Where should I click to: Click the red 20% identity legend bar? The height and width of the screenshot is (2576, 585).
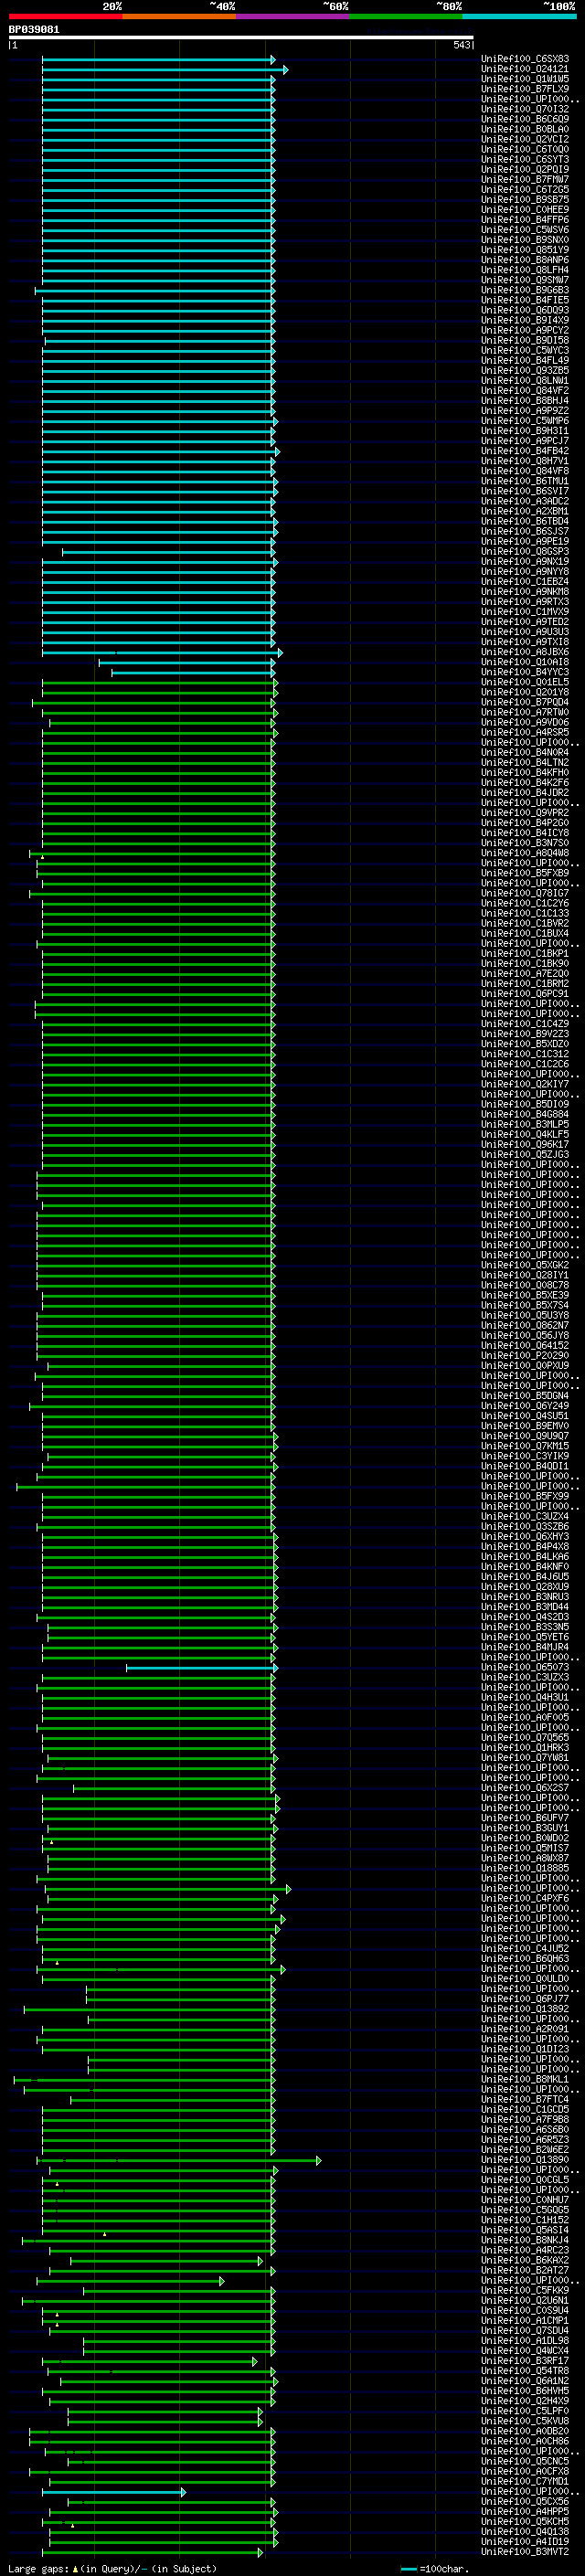point(65,17)
